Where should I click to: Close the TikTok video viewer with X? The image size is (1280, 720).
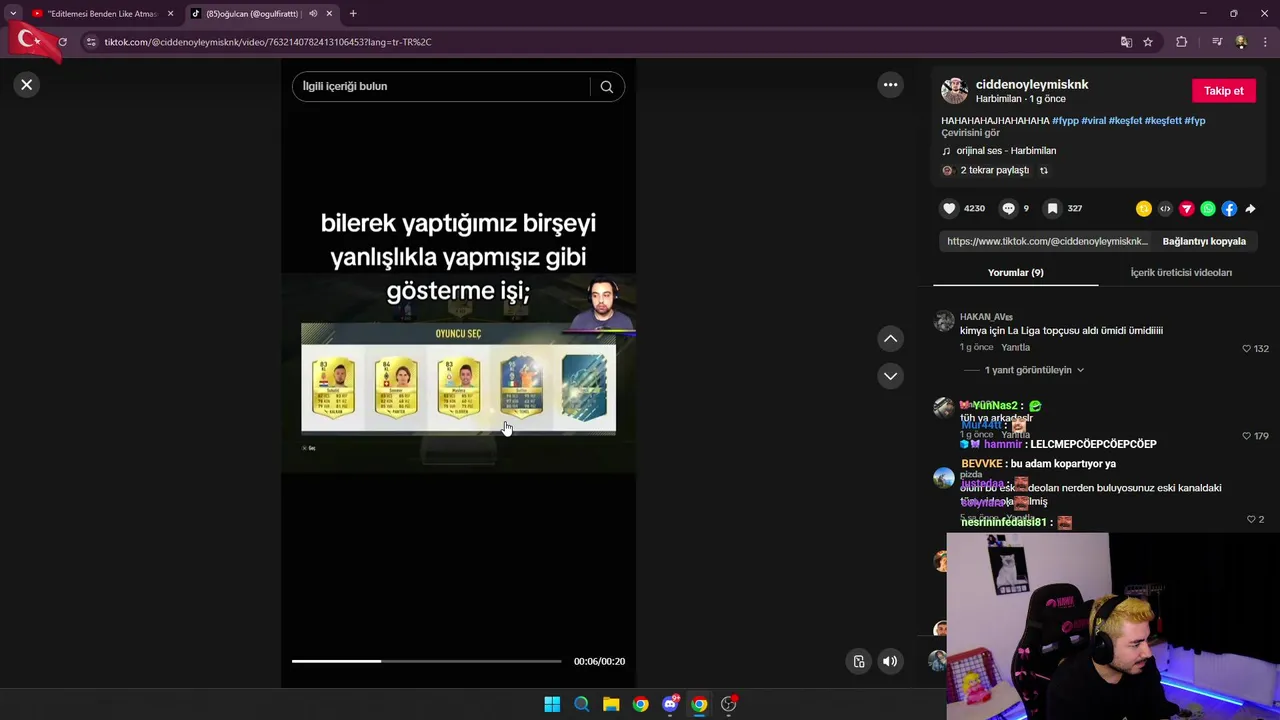point(27,85)
